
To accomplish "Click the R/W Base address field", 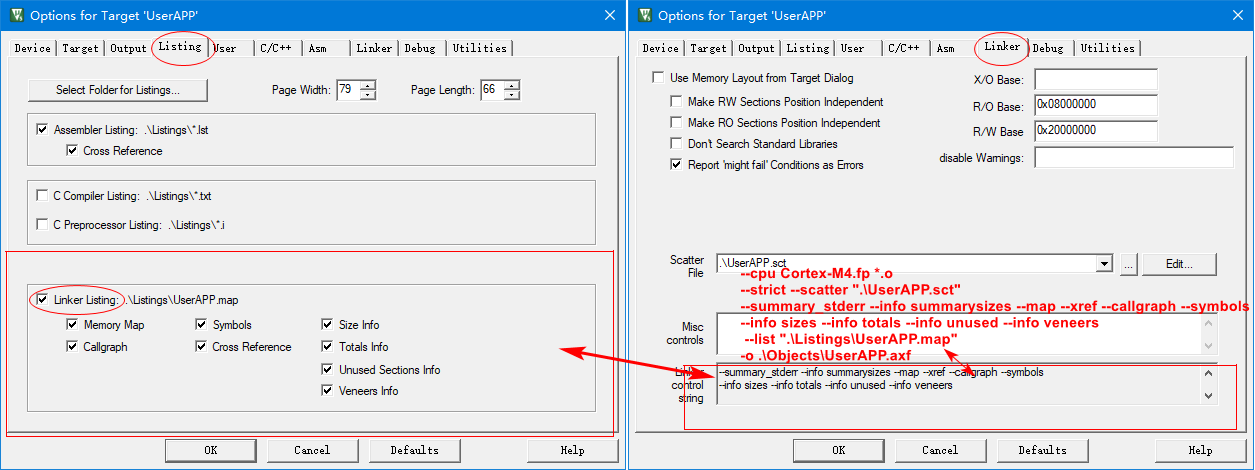I will point(1095,131).
